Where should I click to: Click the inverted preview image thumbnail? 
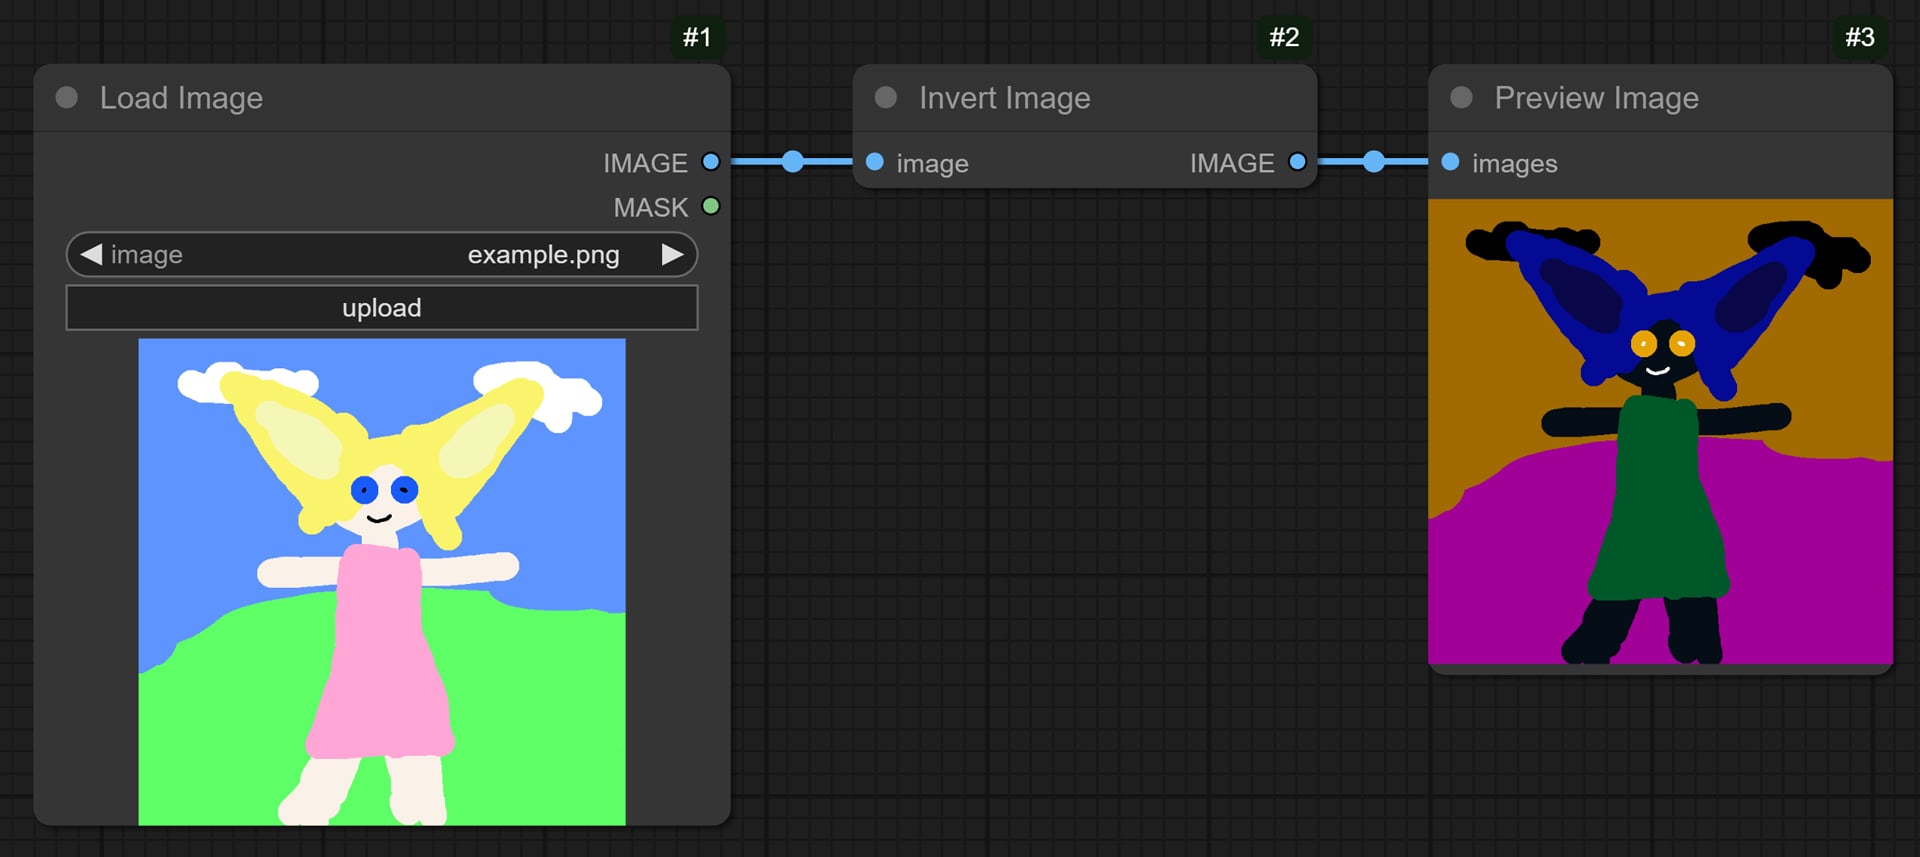[1660, 432]
